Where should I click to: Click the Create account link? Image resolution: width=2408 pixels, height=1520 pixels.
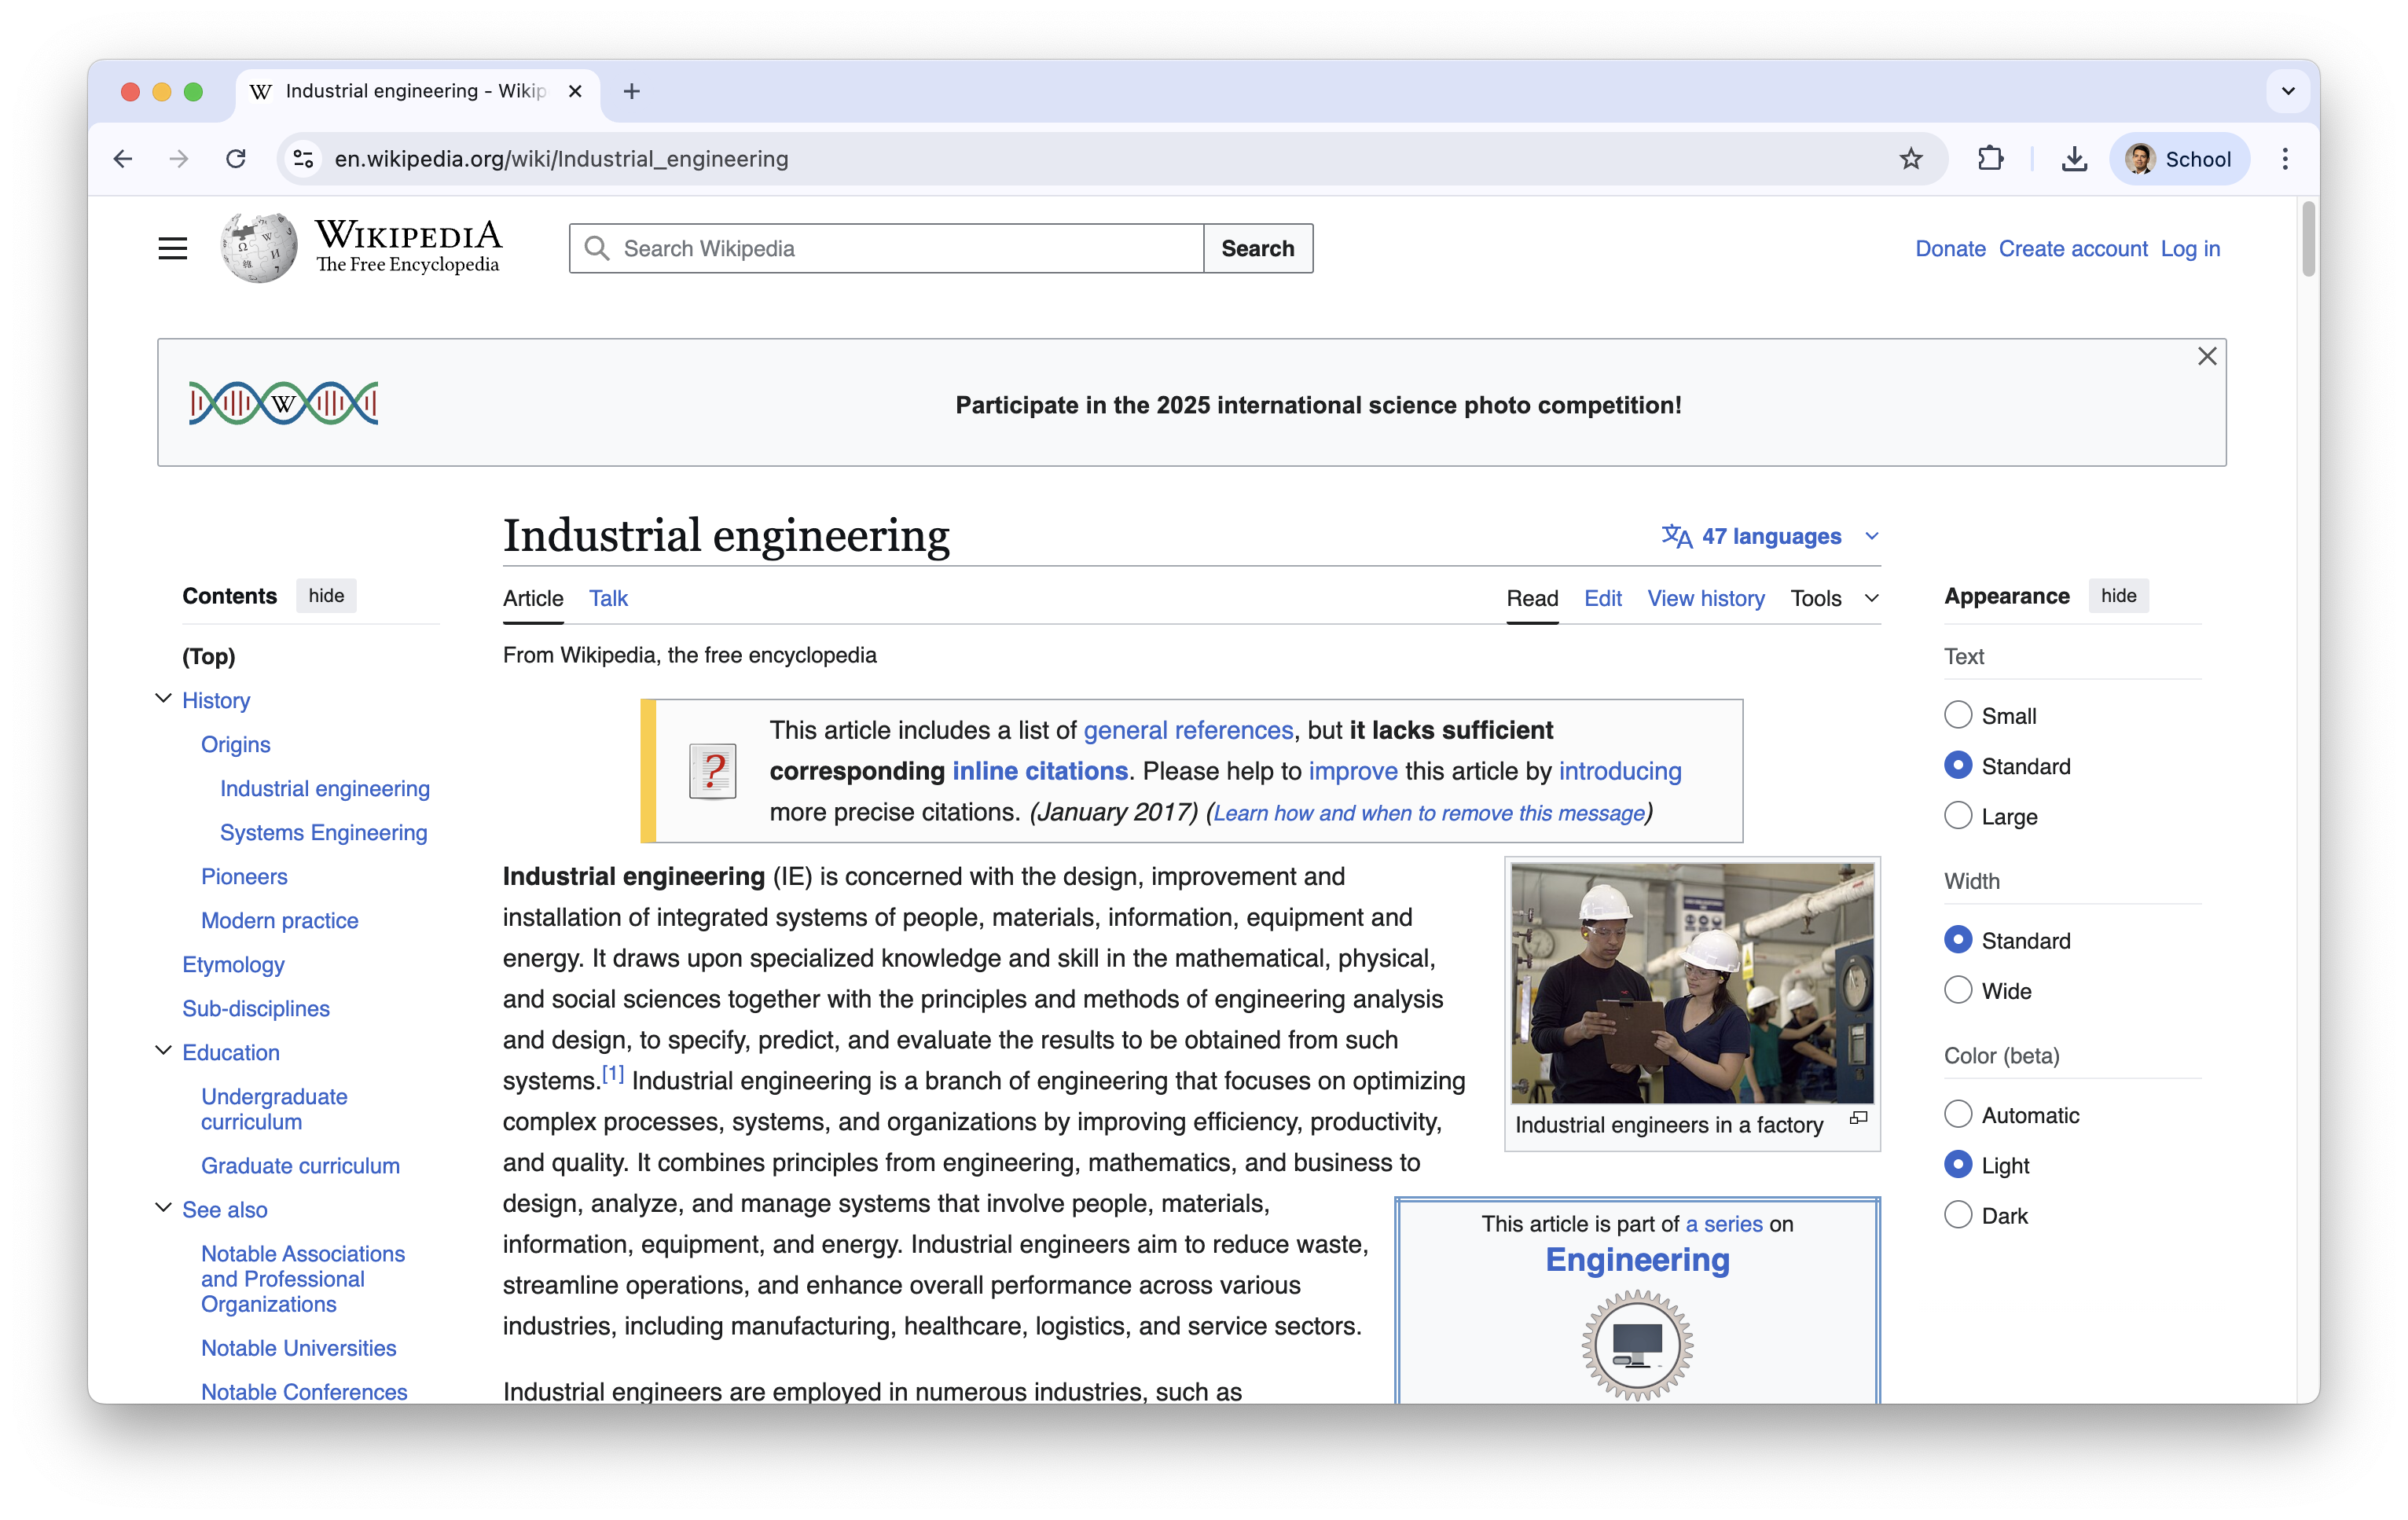(2072, 248)
